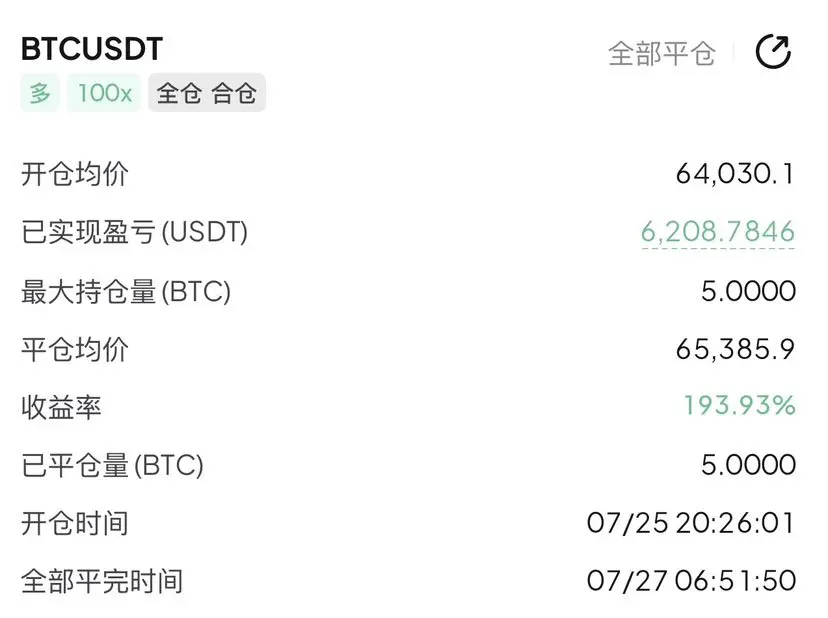Select the 已实现盈亏 (USDT) label
This screenshot has width=828, height=618.
coord(135,232)
